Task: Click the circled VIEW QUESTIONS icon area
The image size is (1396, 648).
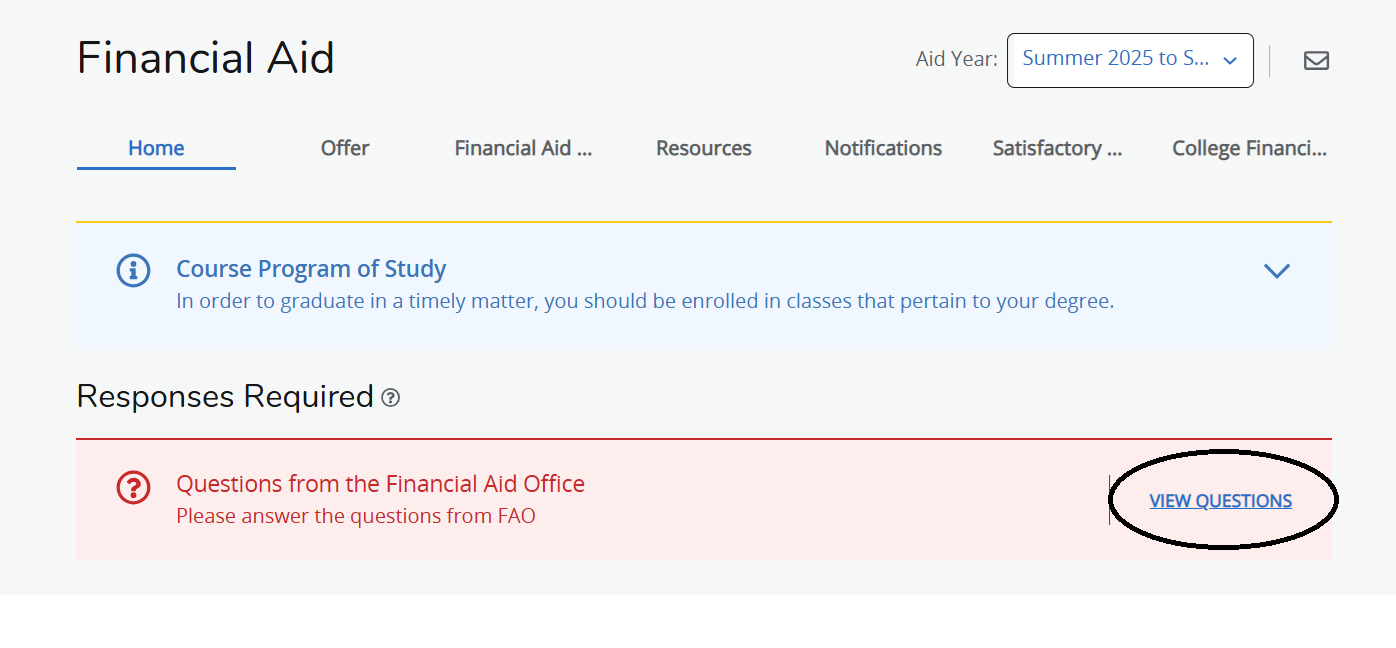Action: [x=1220, y=500]
